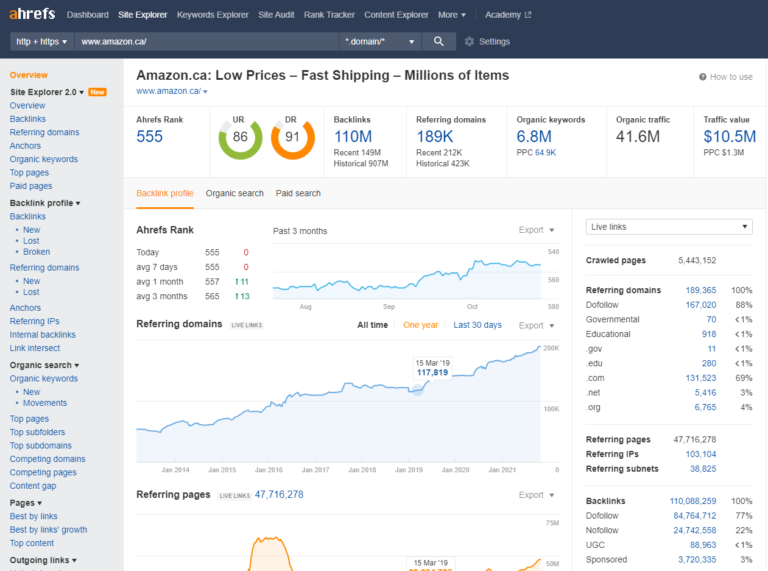Switch Referring domains chart to Last 30 days
This screenshot has height=571, width=768.
click(477, 325)
